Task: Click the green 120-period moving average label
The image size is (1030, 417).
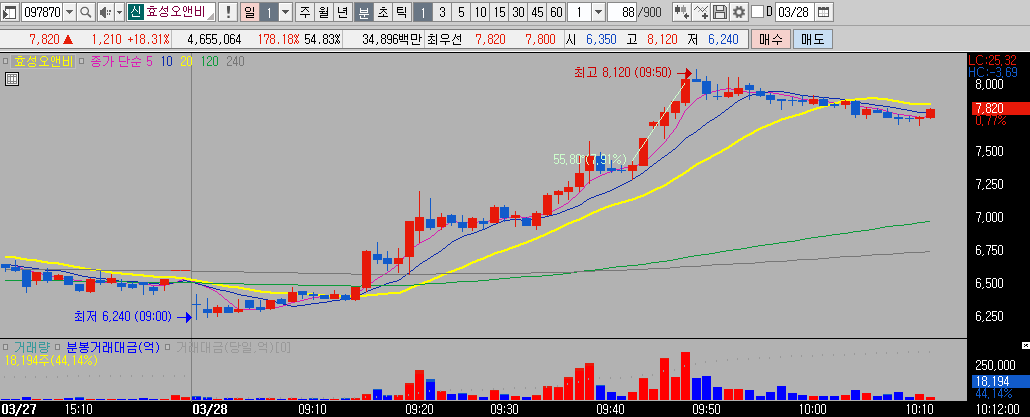Action: [211, 62]
